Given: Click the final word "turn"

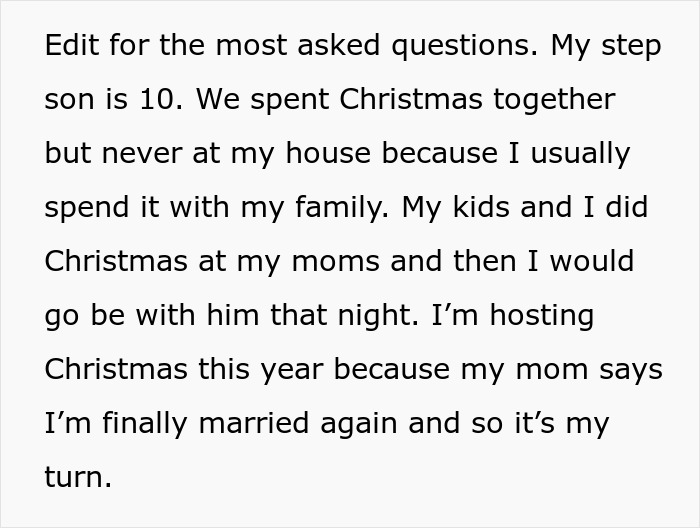Looking at the screenshot, I should tap(76, 477).
